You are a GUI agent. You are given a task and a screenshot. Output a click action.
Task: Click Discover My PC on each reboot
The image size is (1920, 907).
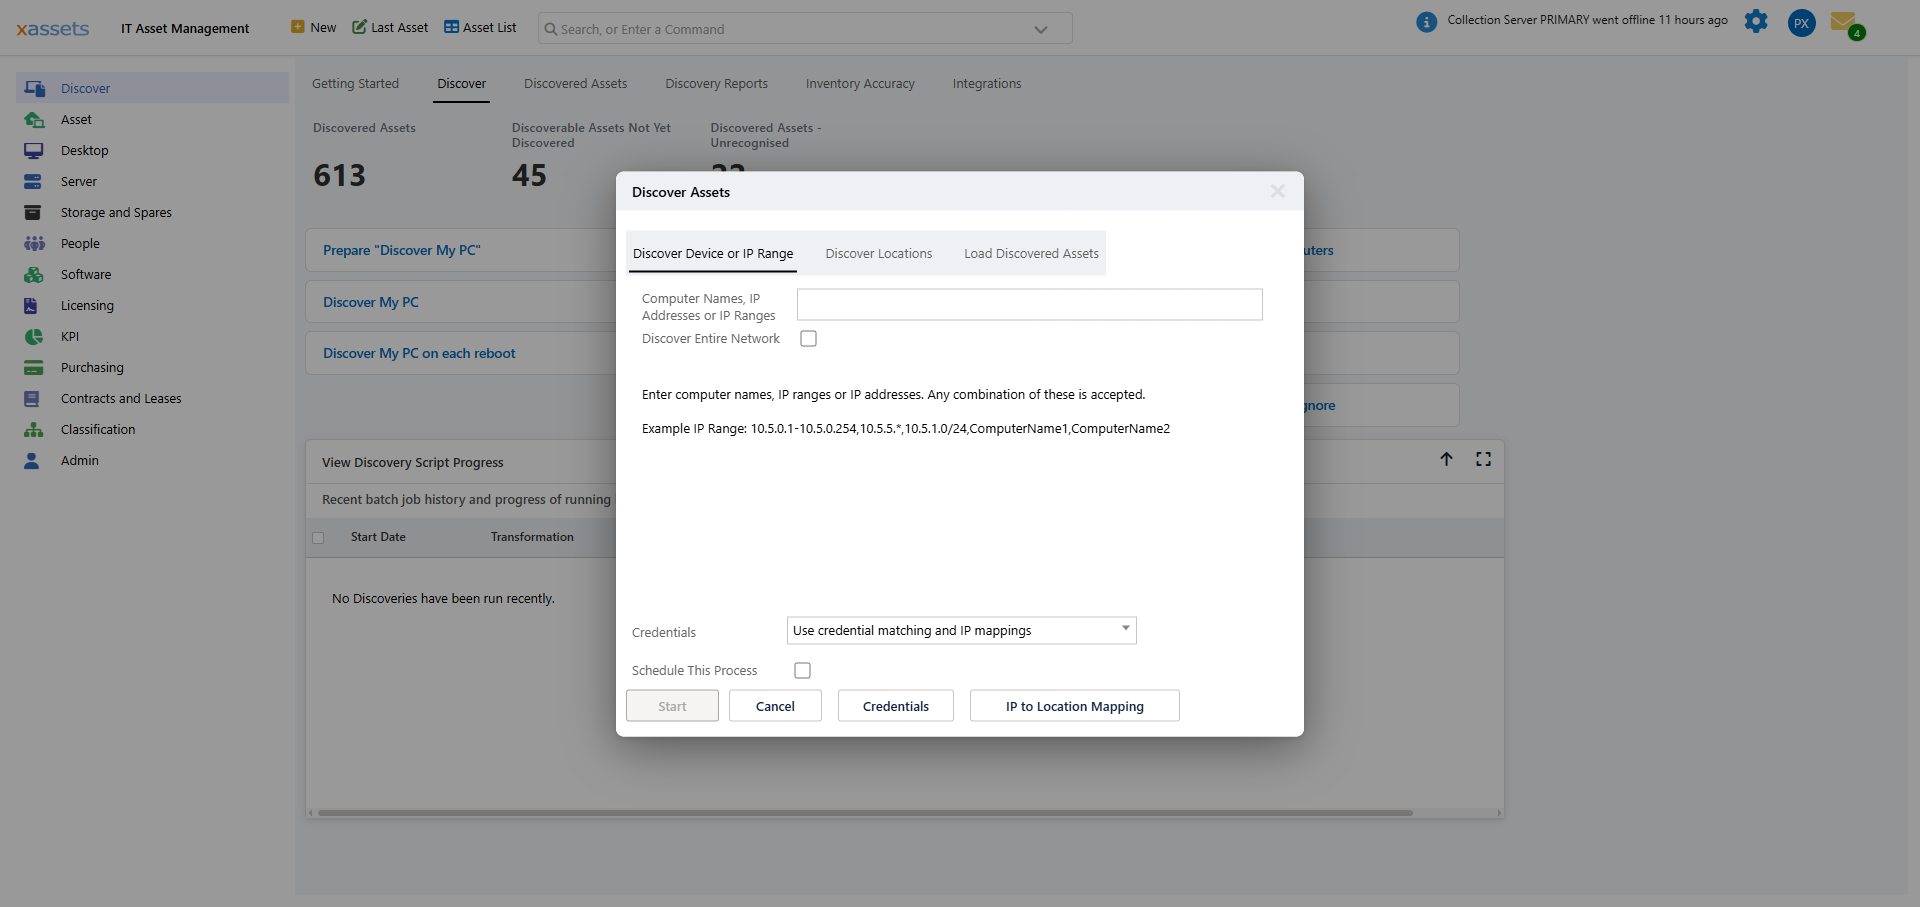coord(419,353)
